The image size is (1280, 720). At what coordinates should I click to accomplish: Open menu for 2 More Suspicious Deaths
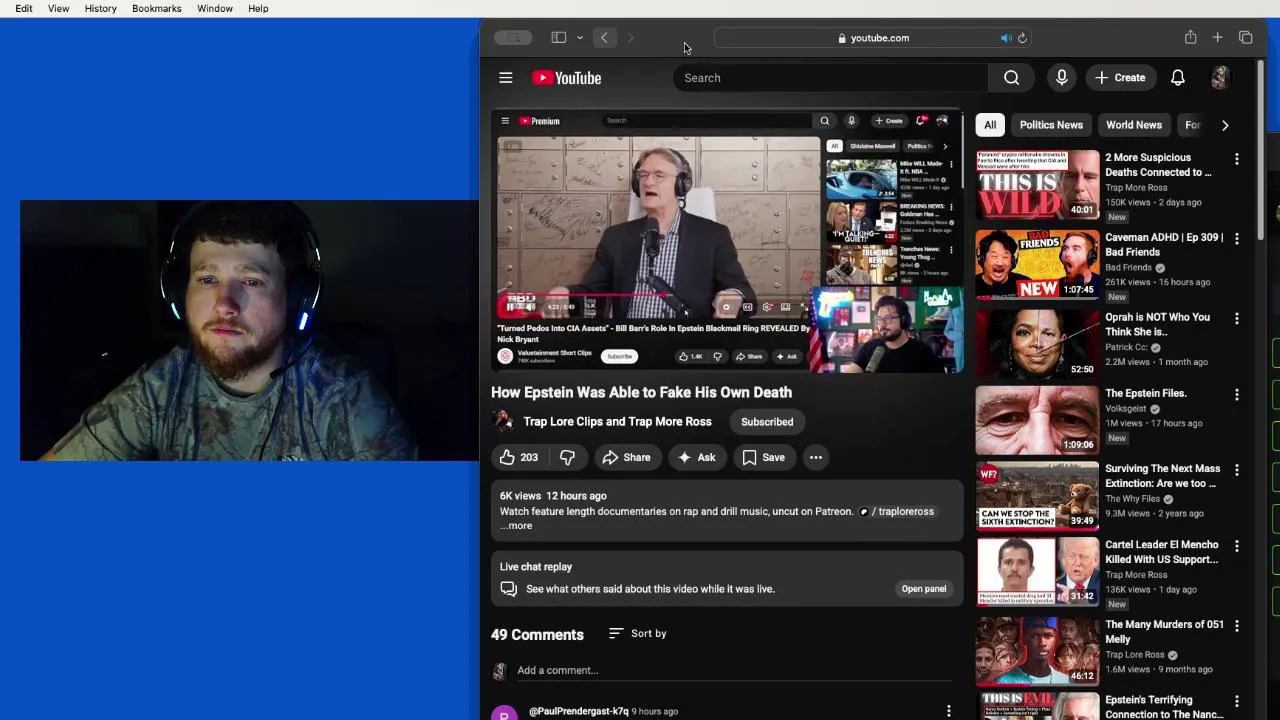[1237, 159]
